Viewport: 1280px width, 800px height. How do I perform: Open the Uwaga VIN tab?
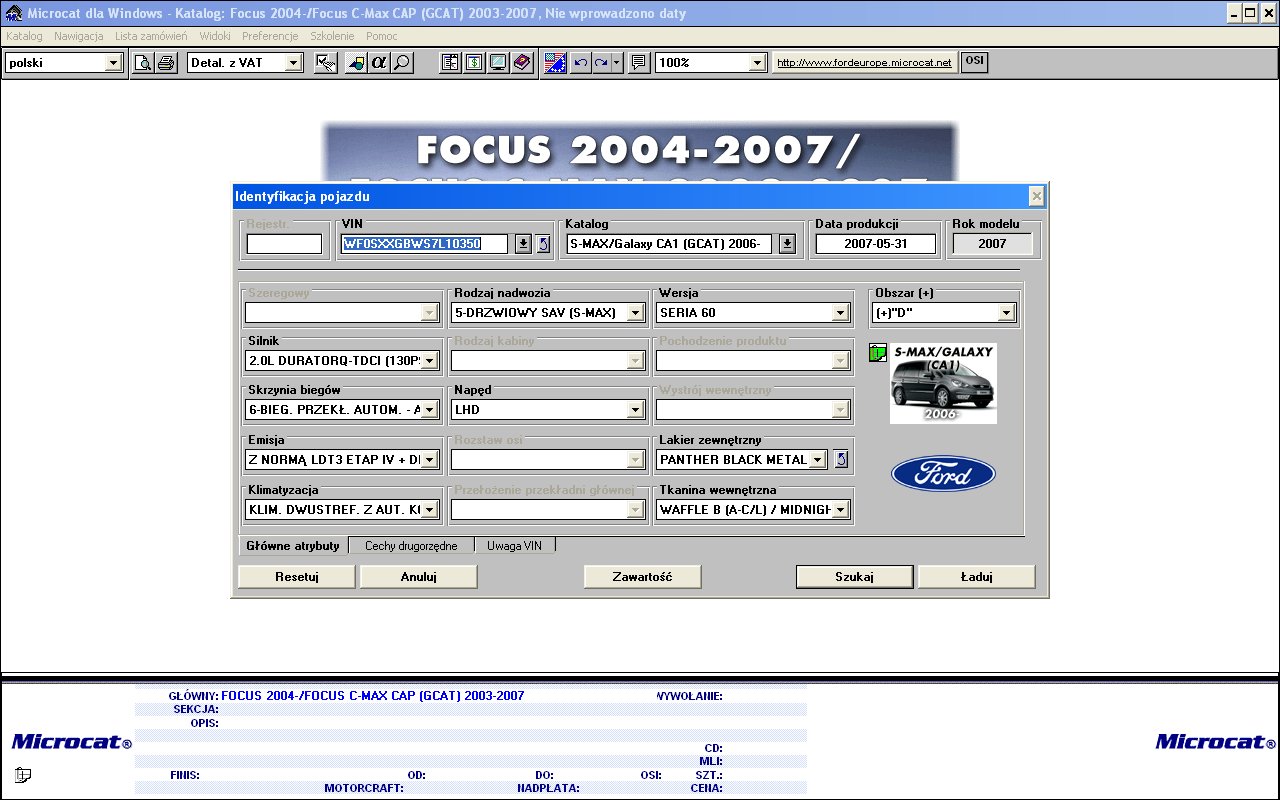pos(514,546)
